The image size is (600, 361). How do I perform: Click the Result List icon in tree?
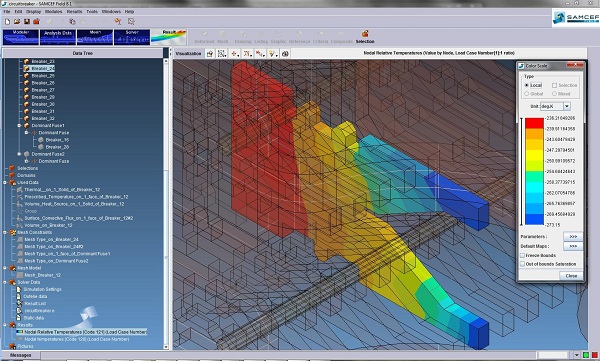pos(19,303)
